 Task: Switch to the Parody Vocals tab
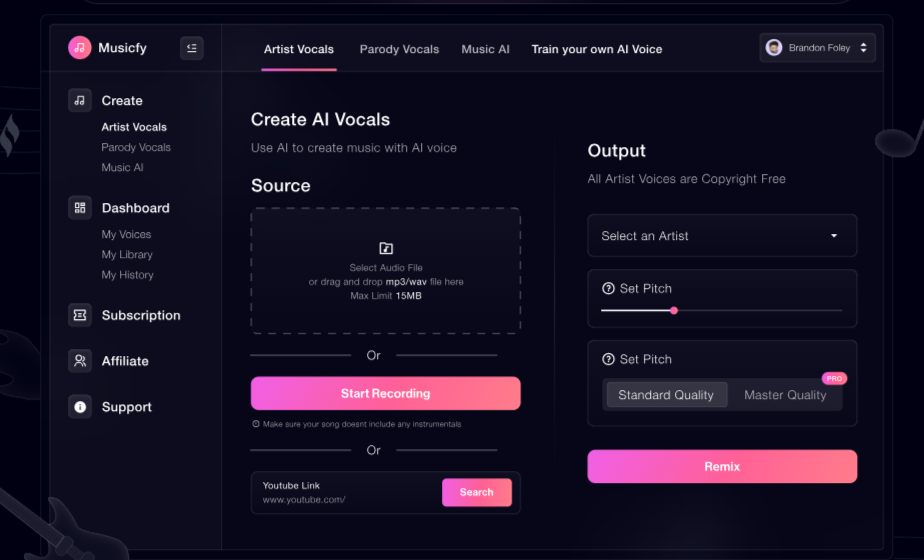[x=400, y=50]
